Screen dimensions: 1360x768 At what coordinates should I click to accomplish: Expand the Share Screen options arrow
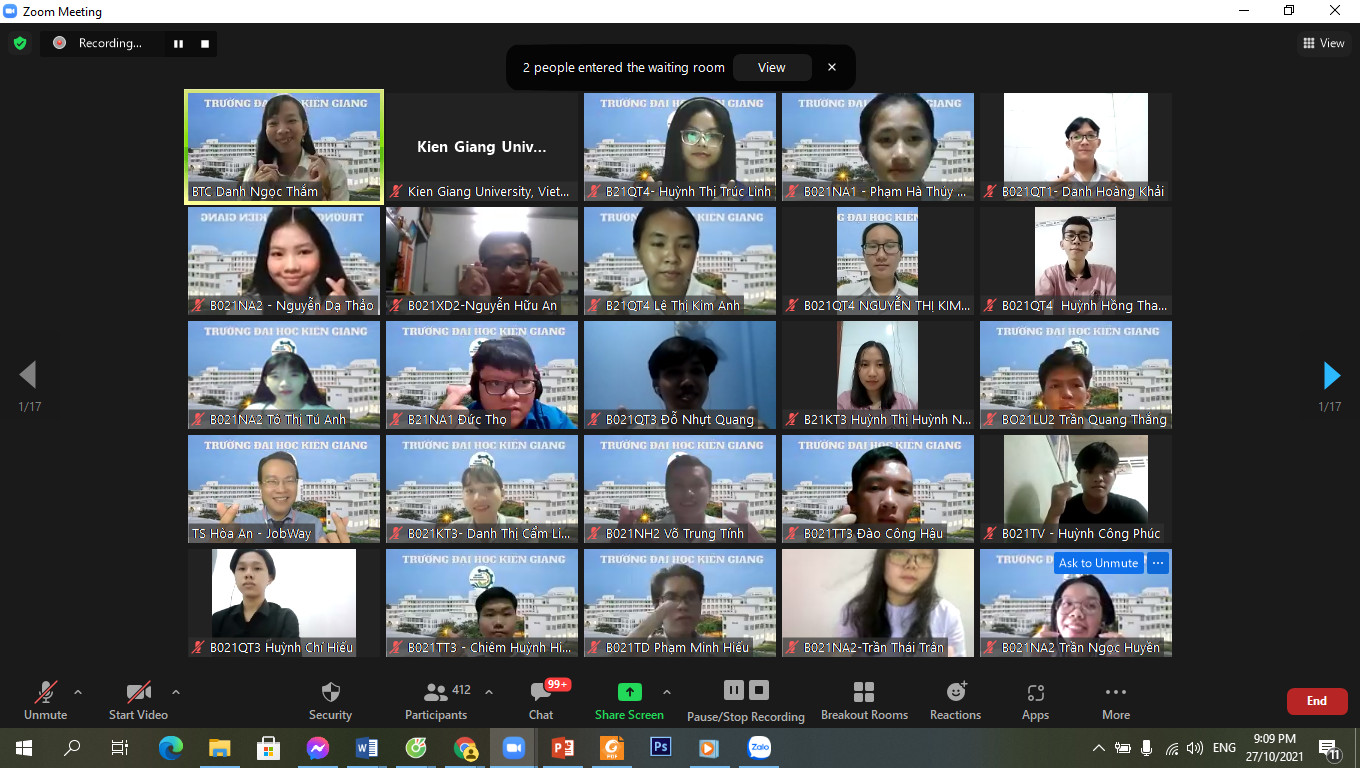click(x=667, y=692)
